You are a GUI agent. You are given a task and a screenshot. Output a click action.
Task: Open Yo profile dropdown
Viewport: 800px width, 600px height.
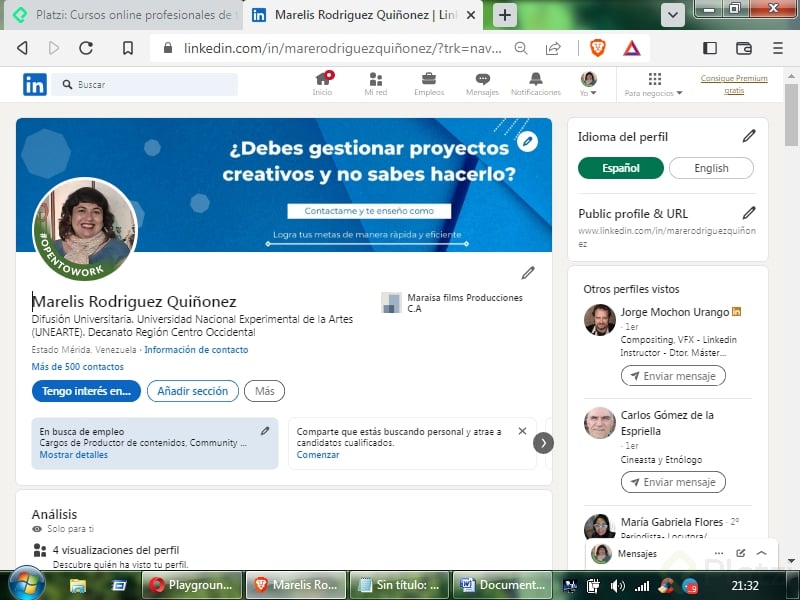point(588,84)
